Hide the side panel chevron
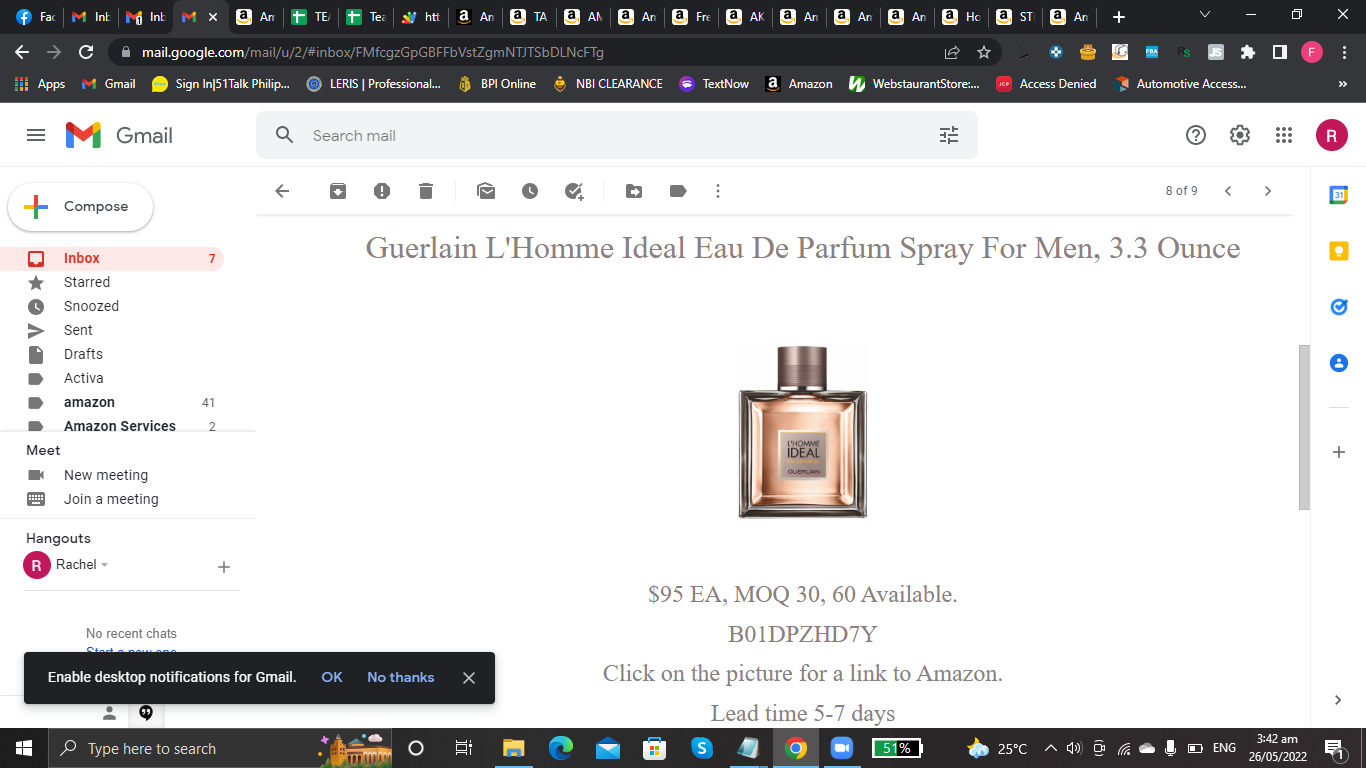The height and width of the screenshot is (768, 1366). [x=1339, y=700]
